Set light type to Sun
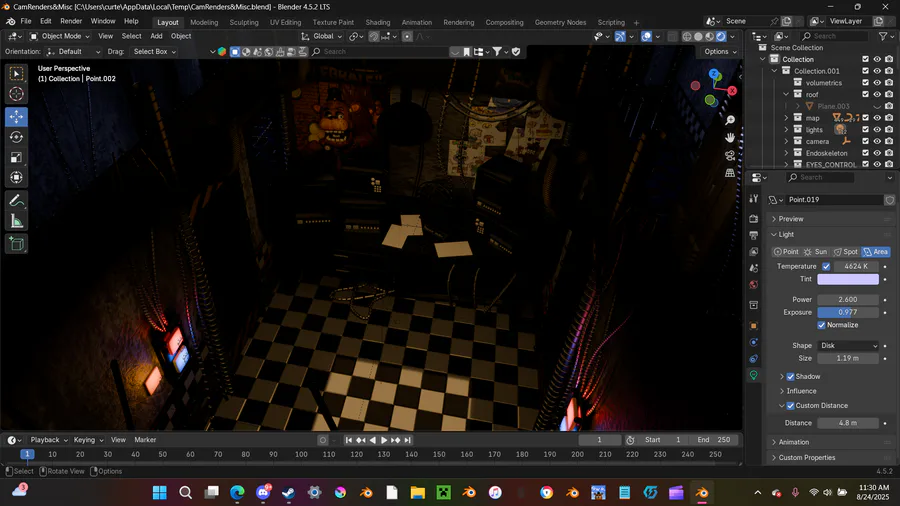This screenshot has width=900, height=506. (x=816, y=252)
